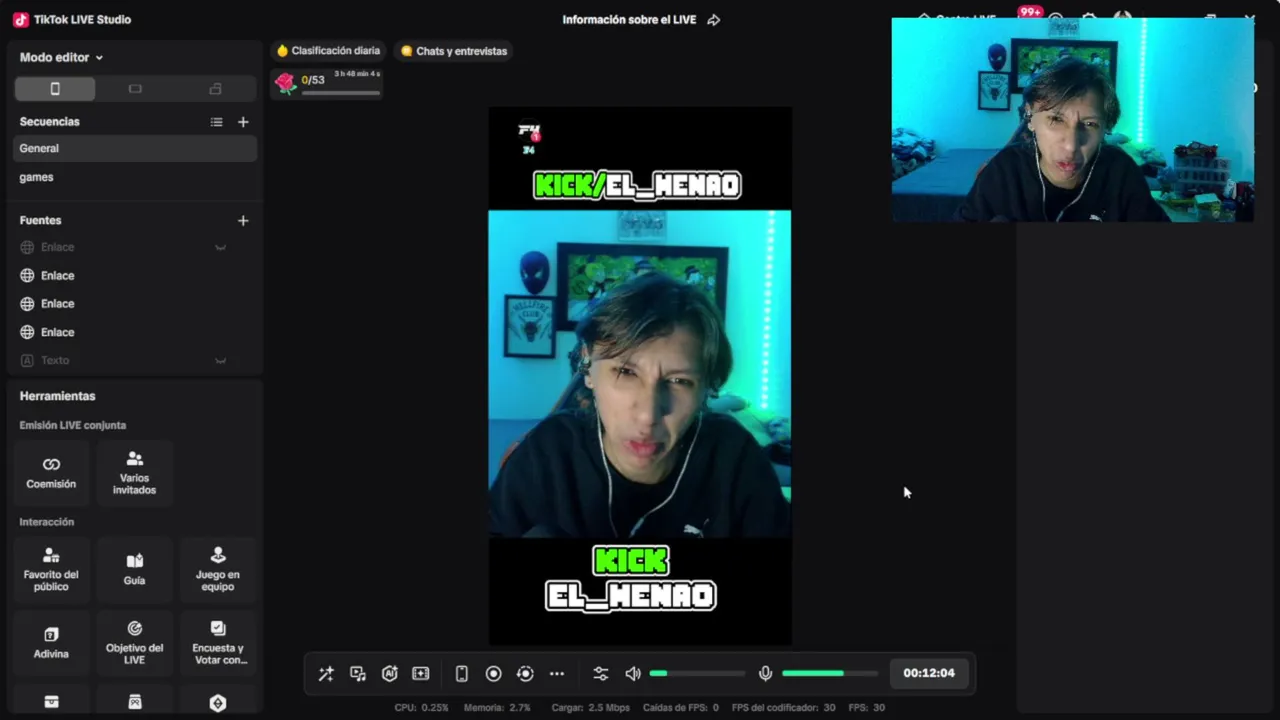Viewport: 1280px width, 720px height.
Task: Click the rose gift goal 0/53 progress
Action: point(327,83)
